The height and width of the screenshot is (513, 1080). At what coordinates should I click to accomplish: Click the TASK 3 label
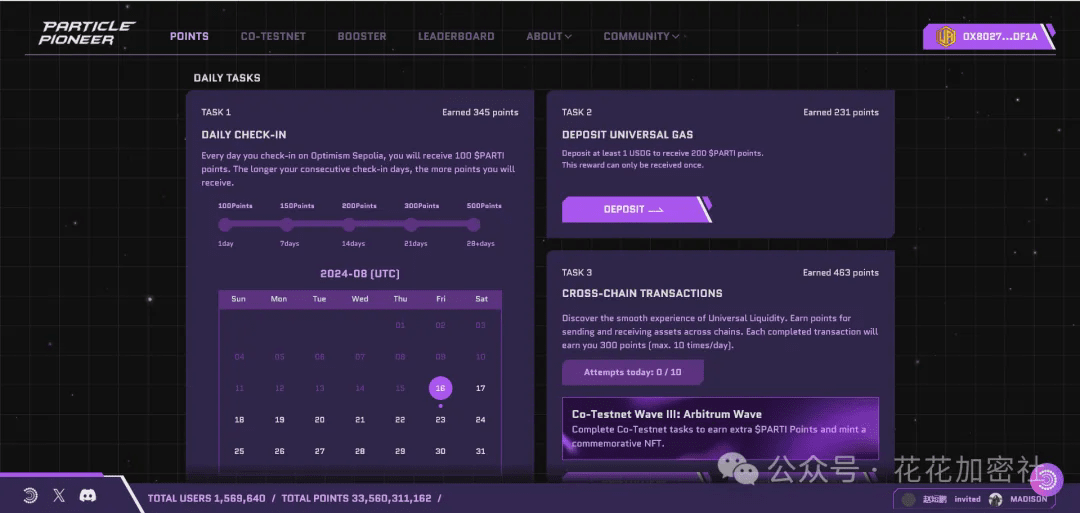(577, 273)
